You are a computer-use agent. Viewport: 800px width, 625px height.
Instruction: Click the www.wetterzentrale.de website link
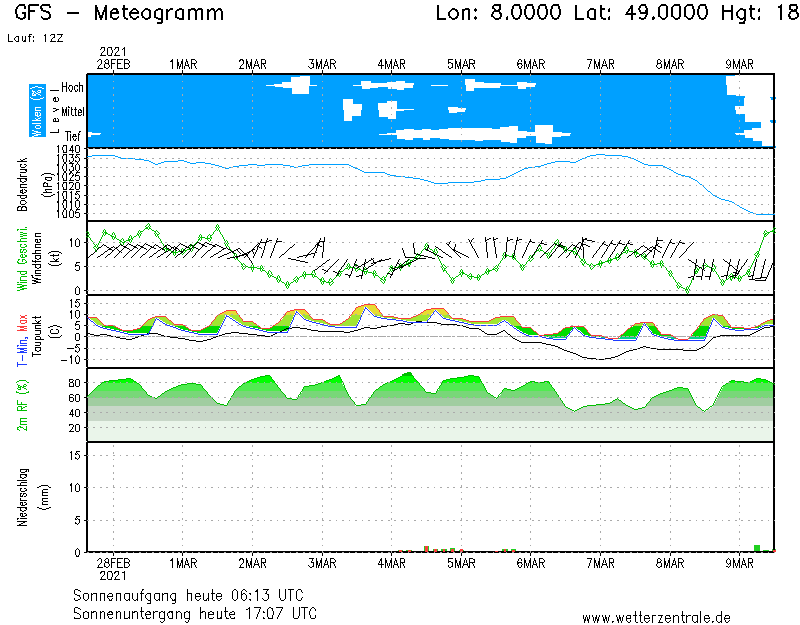pyautogui.click(x=656, y=617)
